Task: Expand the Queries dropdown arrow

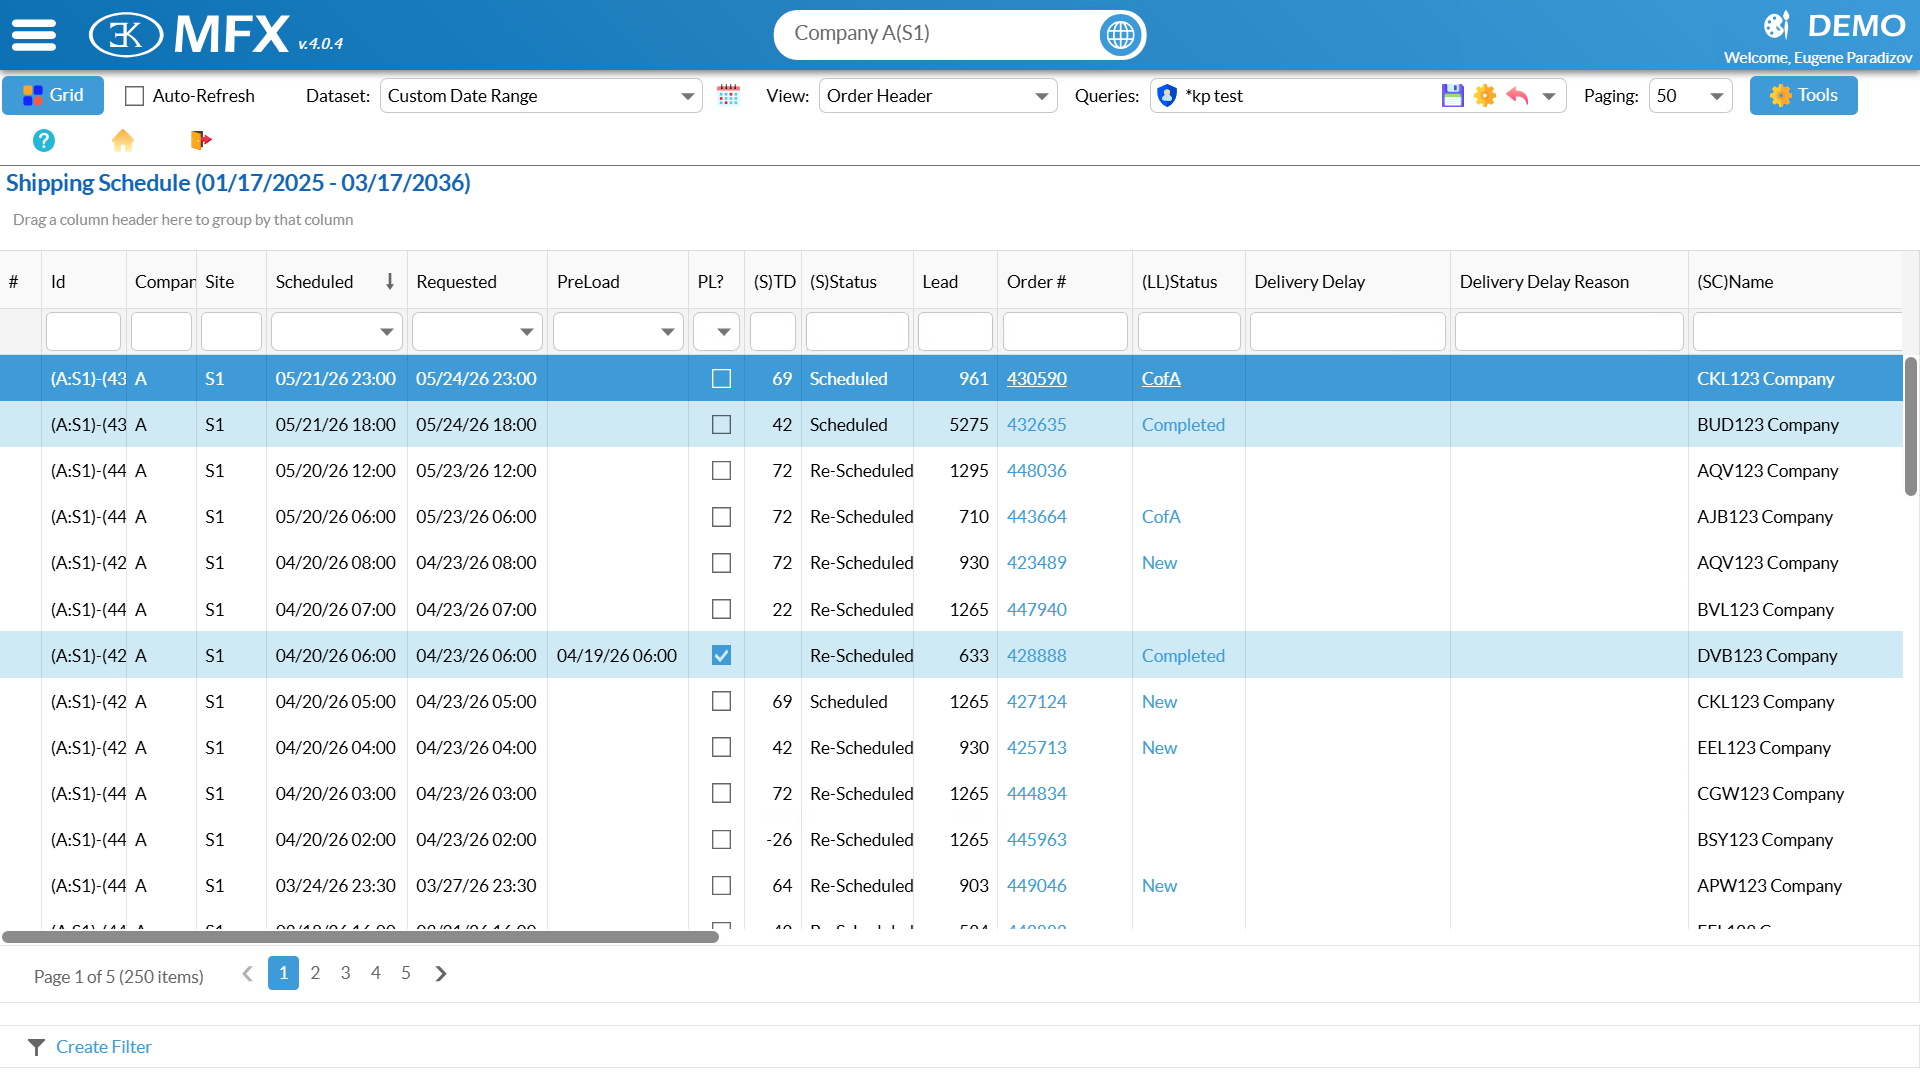Action: coord(1549,96)
